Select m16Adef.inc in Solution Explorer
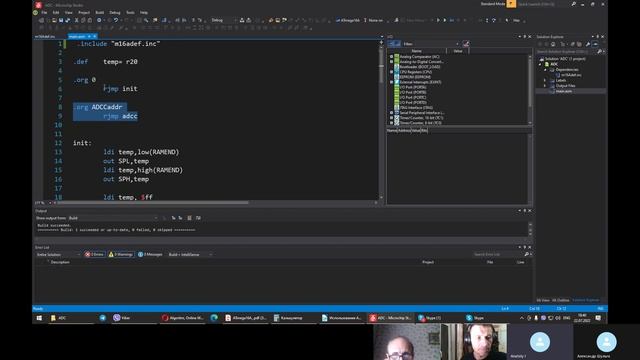 (x=571, y=75)
